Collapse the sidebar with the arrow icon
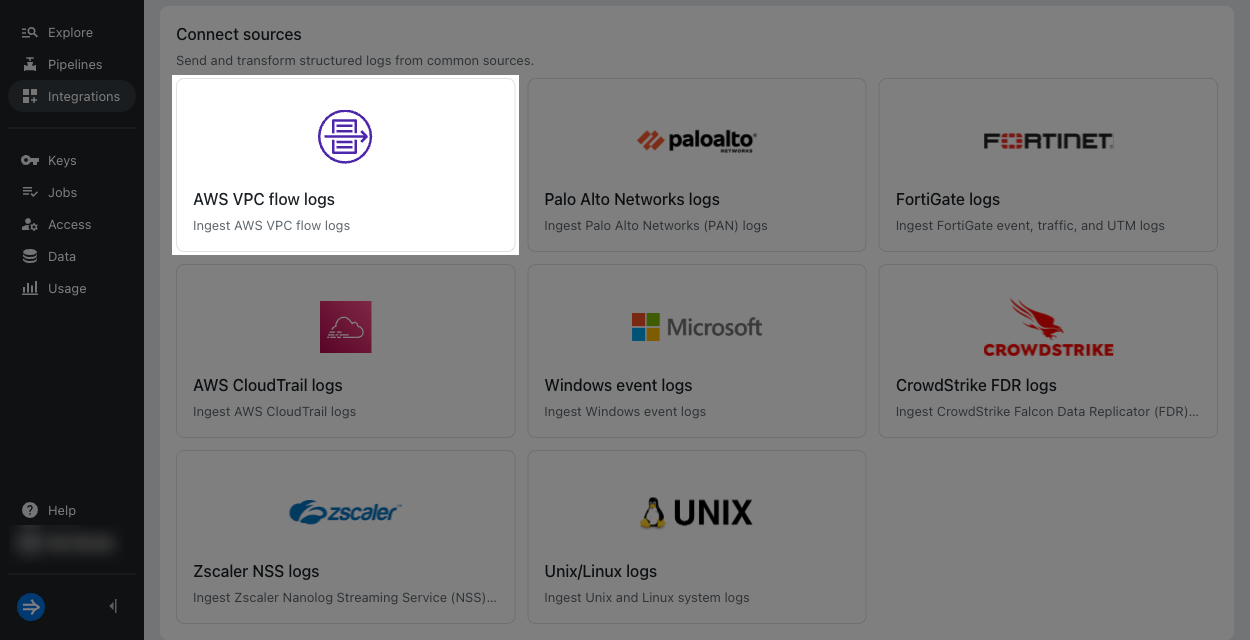The height and width of the screenshot is (640, 1250). pyautogui.click(x=113, y=606)
